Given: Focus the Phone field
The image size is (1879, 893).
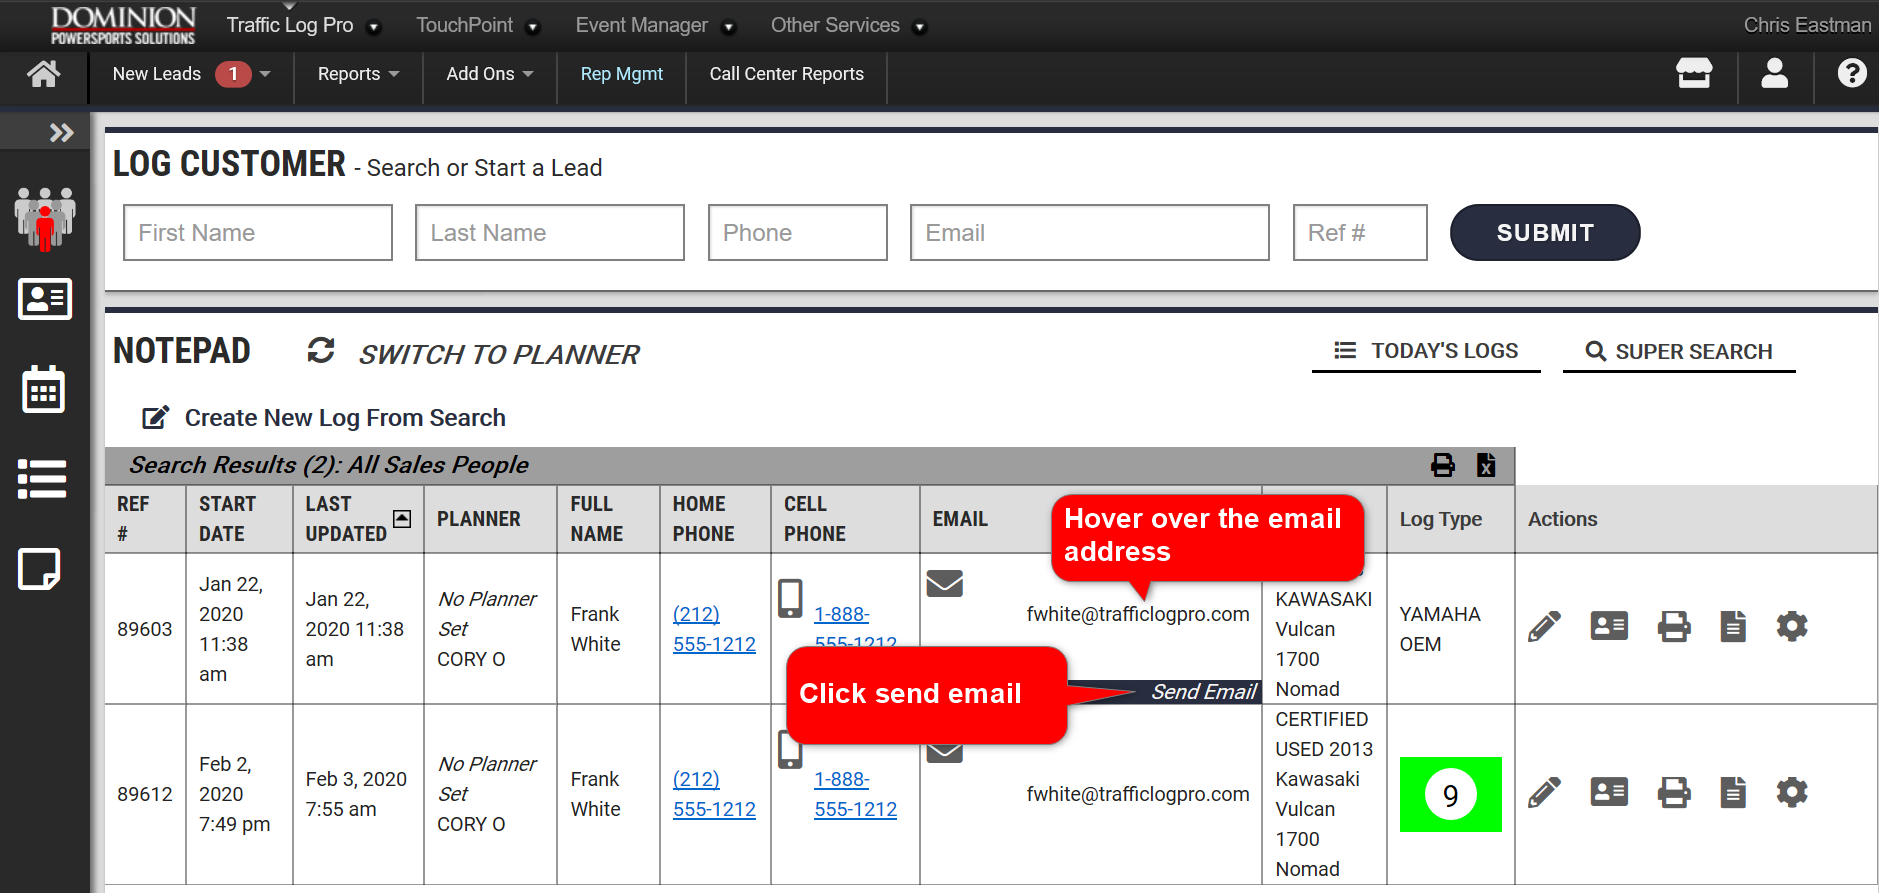Looking at the screenshot, I should click(x=798, y=233).
